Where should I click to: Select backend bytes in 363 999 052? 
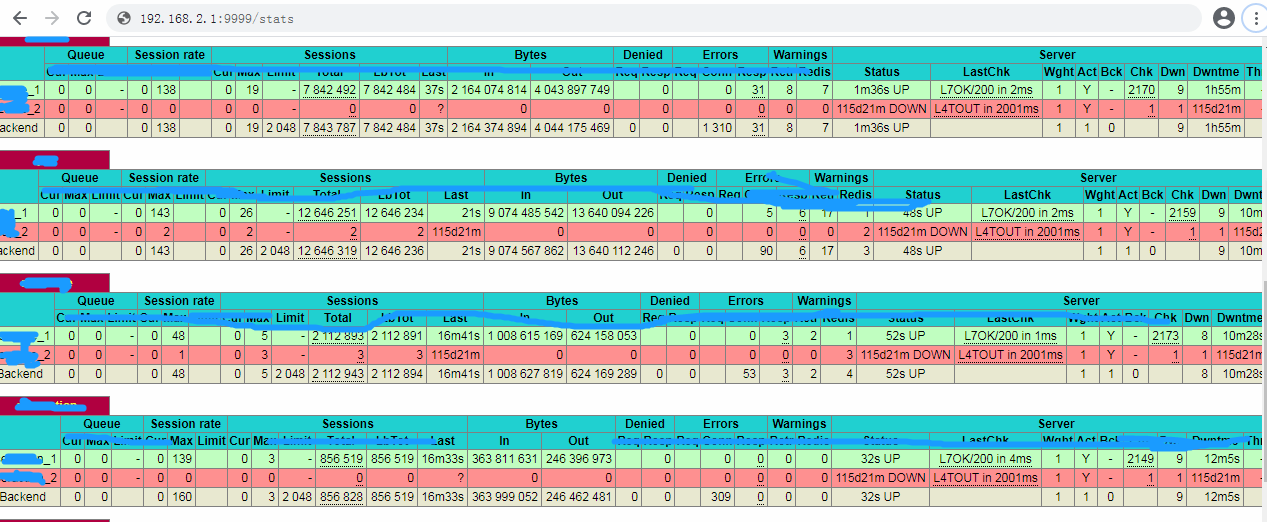pos(504,497)
